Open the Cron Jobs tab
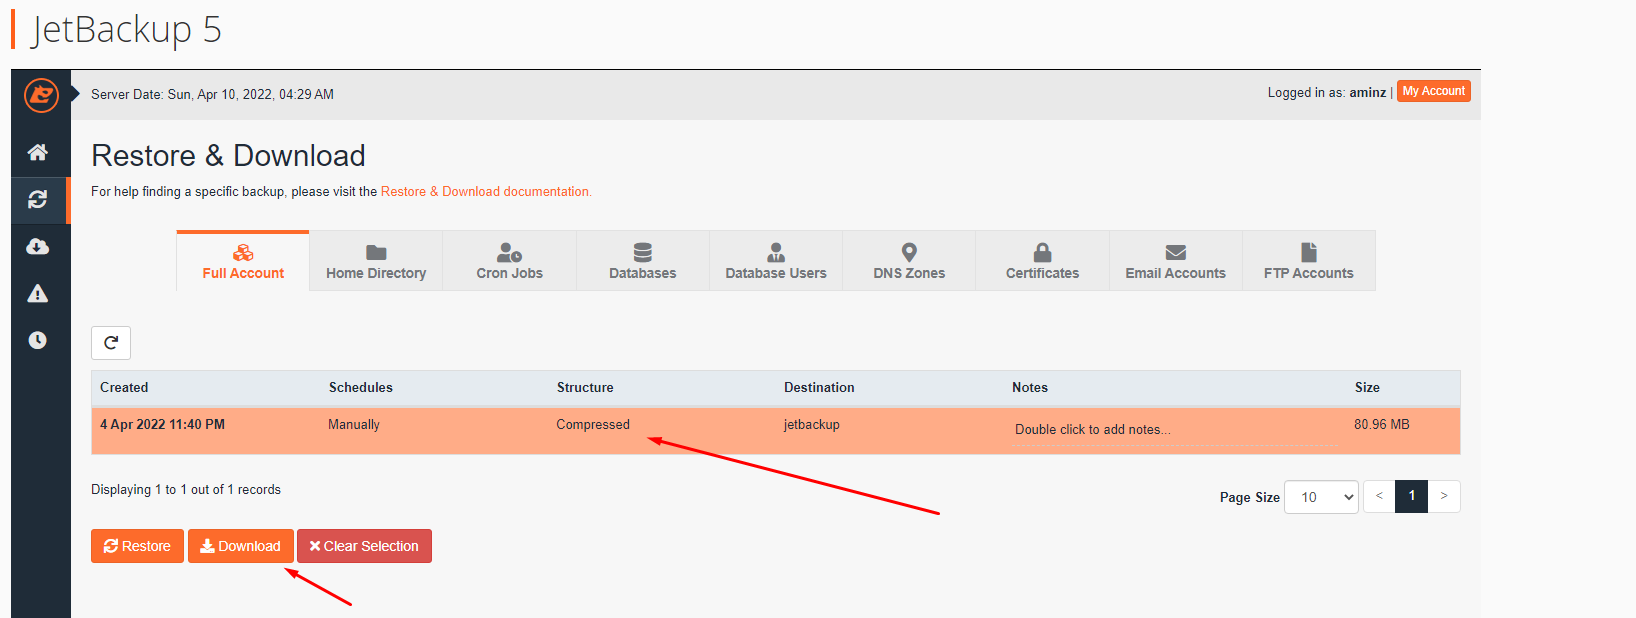The image size is (1636, 618). point(509,261)
